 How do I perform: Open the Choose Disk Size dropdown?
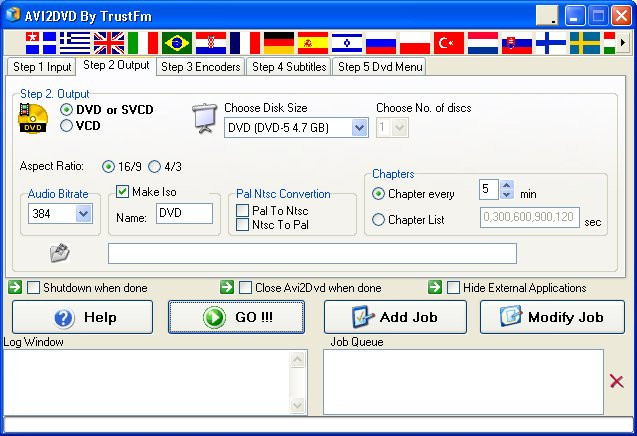click(x=359, y=128)
